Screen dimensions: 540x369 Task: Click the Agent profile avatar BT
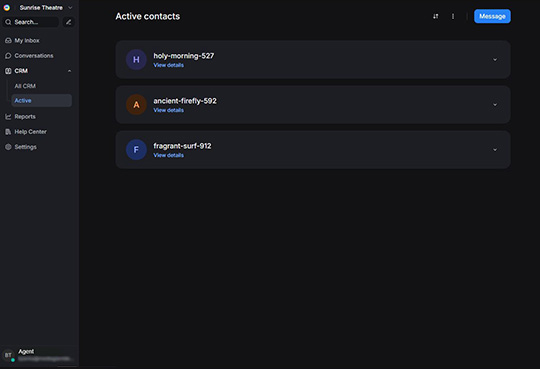8,355
